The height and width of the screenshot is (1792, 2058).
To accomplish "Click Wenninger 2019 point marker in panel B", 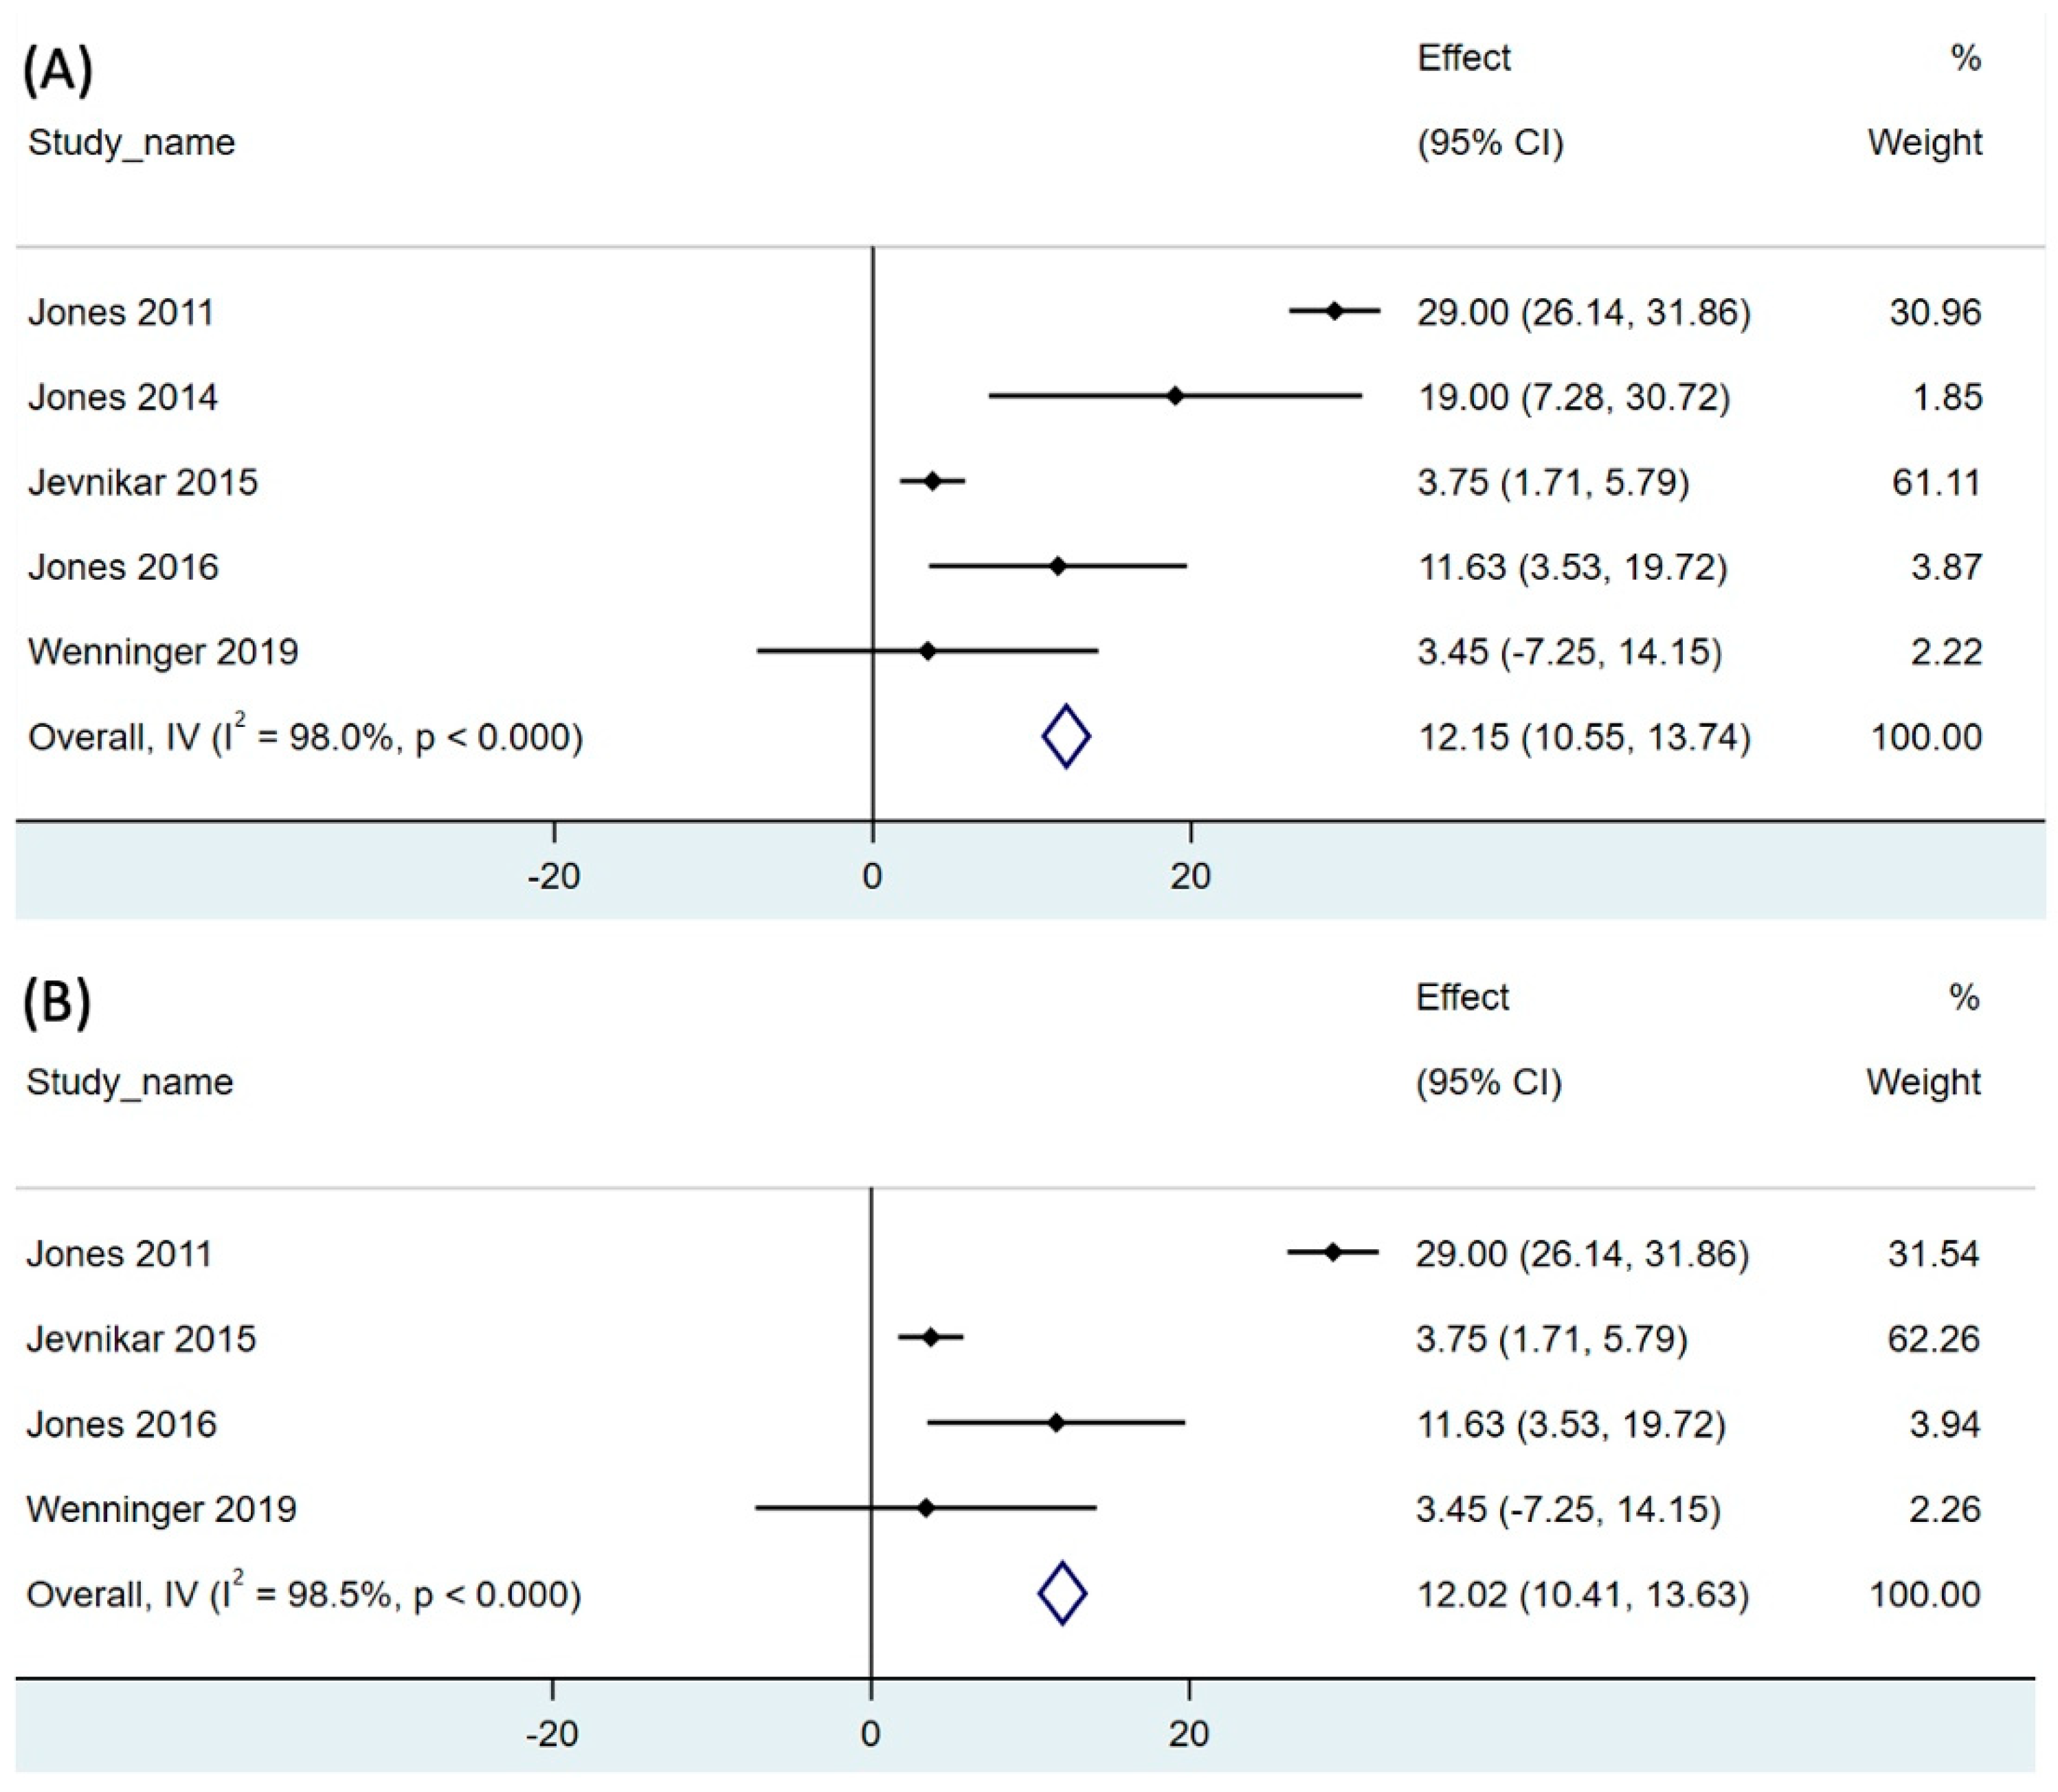I will [x=926, y=1508].
